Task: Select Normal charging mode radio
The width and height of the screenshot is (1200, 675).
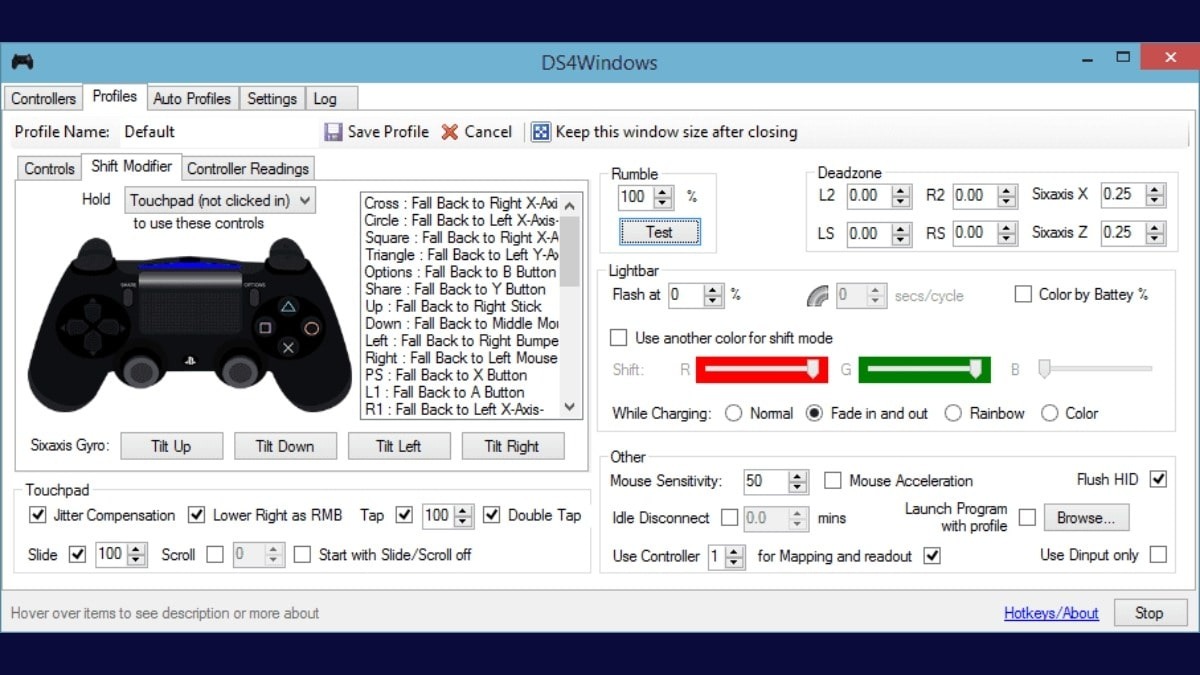Action: coord(734,413)
